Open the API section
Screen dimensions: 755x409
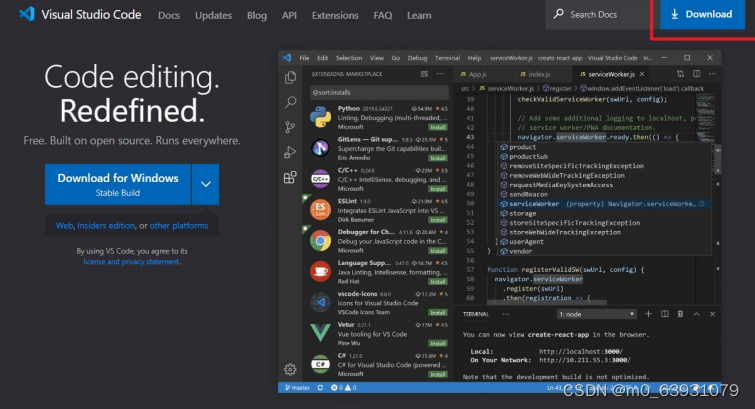tap(289, 15)
